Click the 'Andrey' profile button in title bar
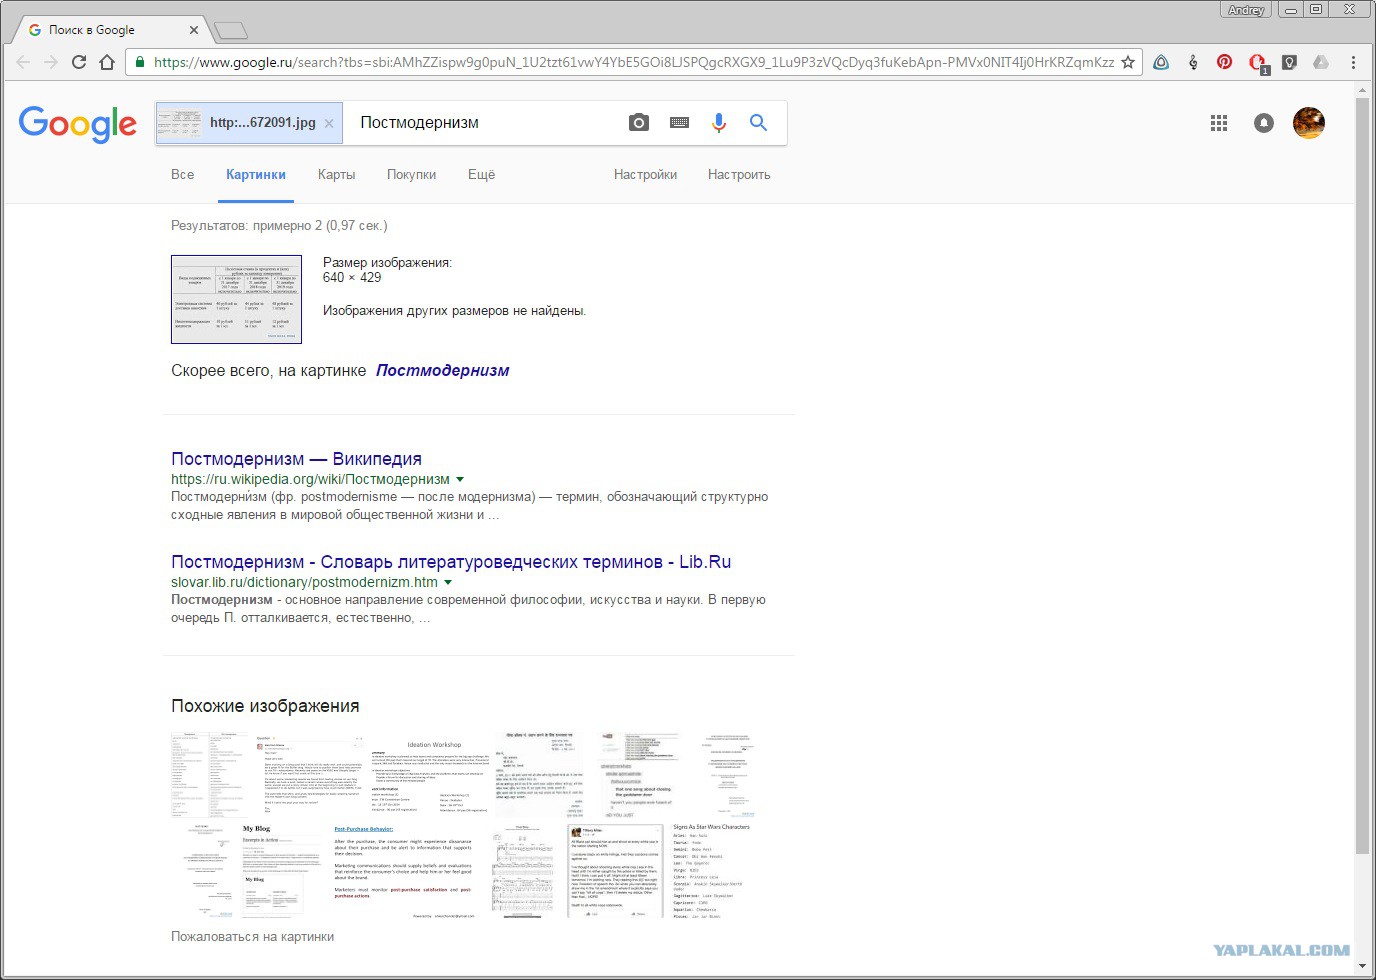1376x980 pixels. point(1246,9)
